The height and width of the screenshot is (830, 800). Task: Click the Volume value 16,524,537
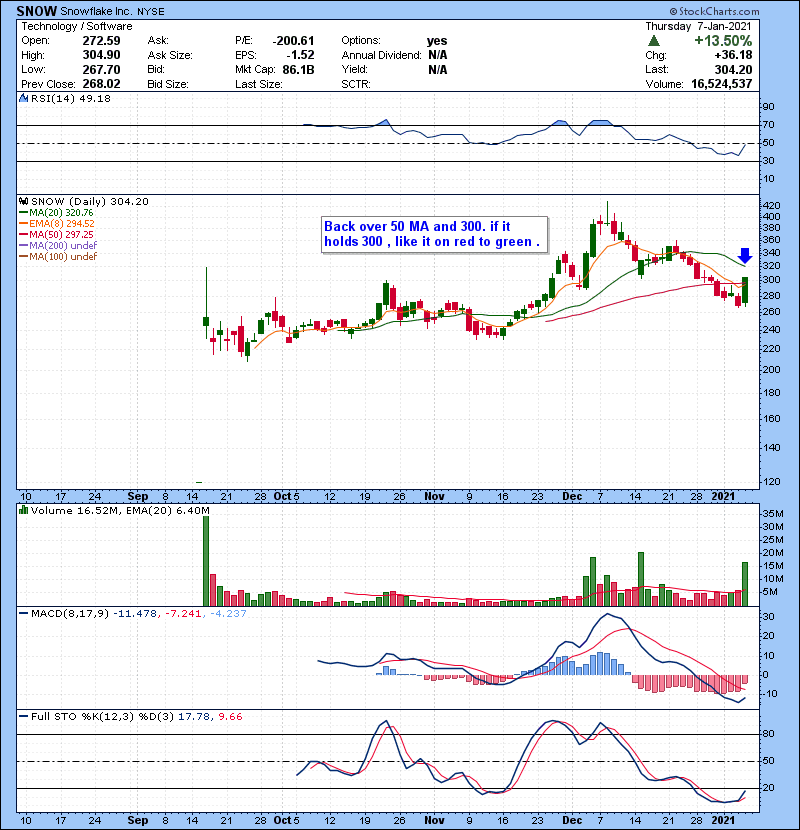coord(722,84)
